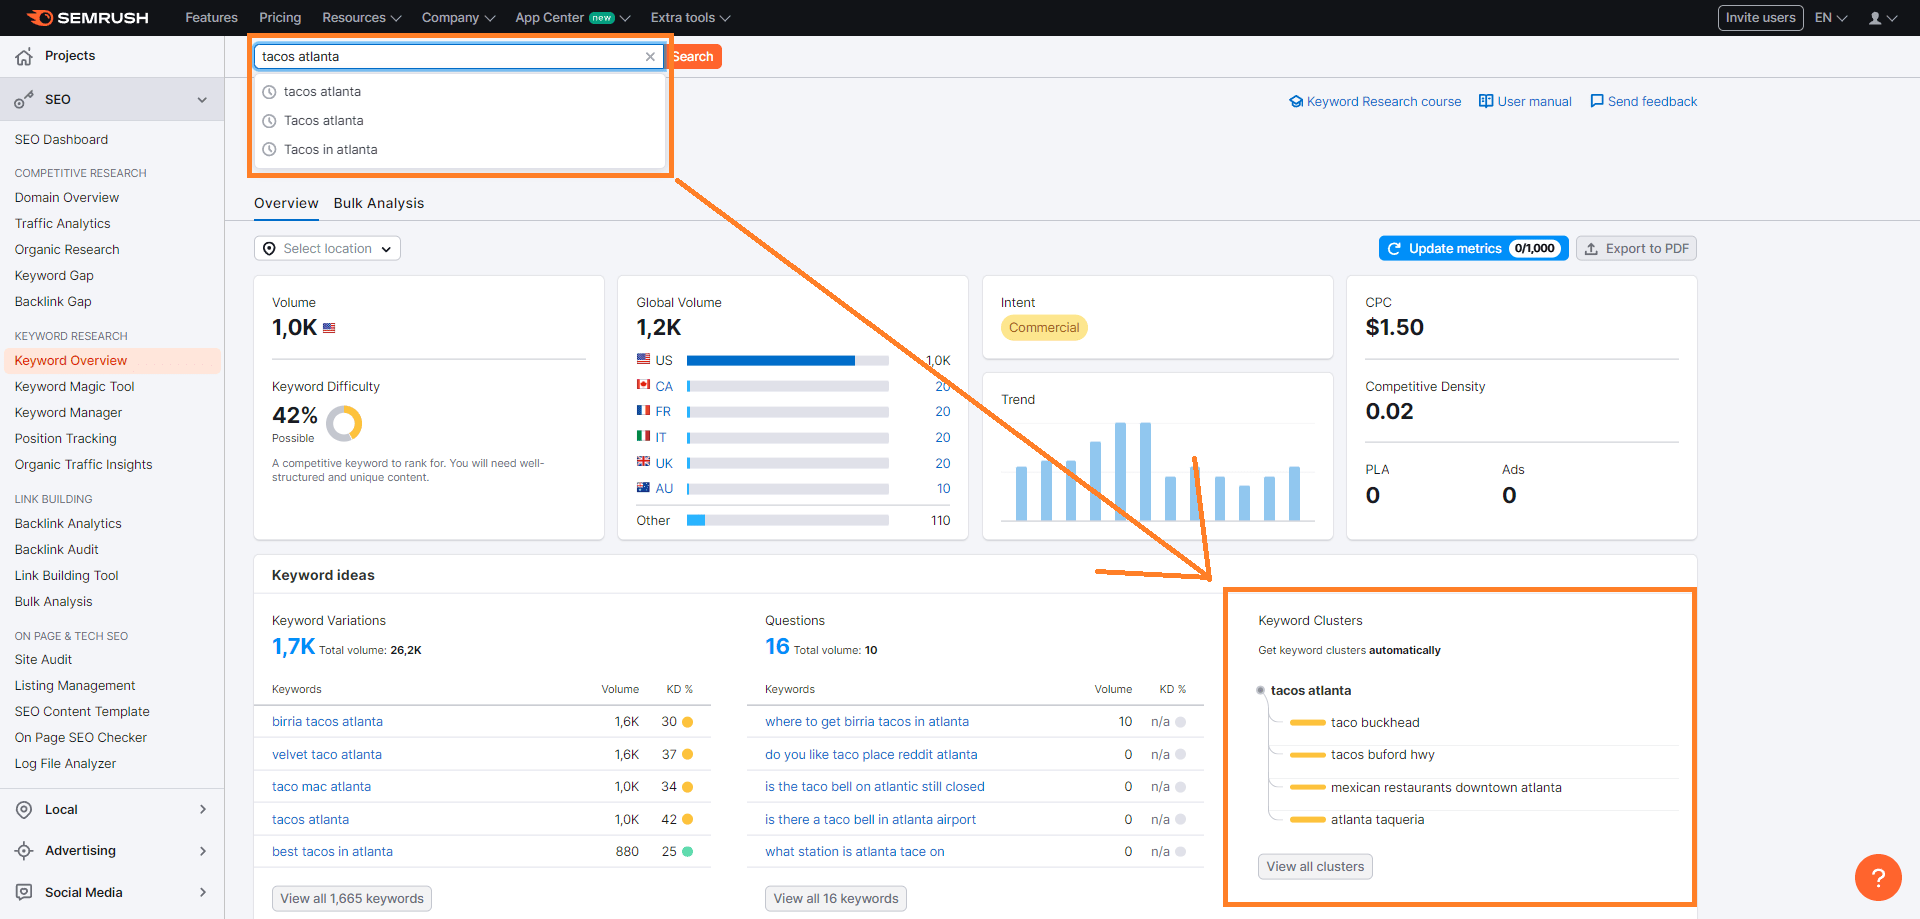The image size is (1920, 919).
Task: Expand the Resources menu
Action: [361, 18]
